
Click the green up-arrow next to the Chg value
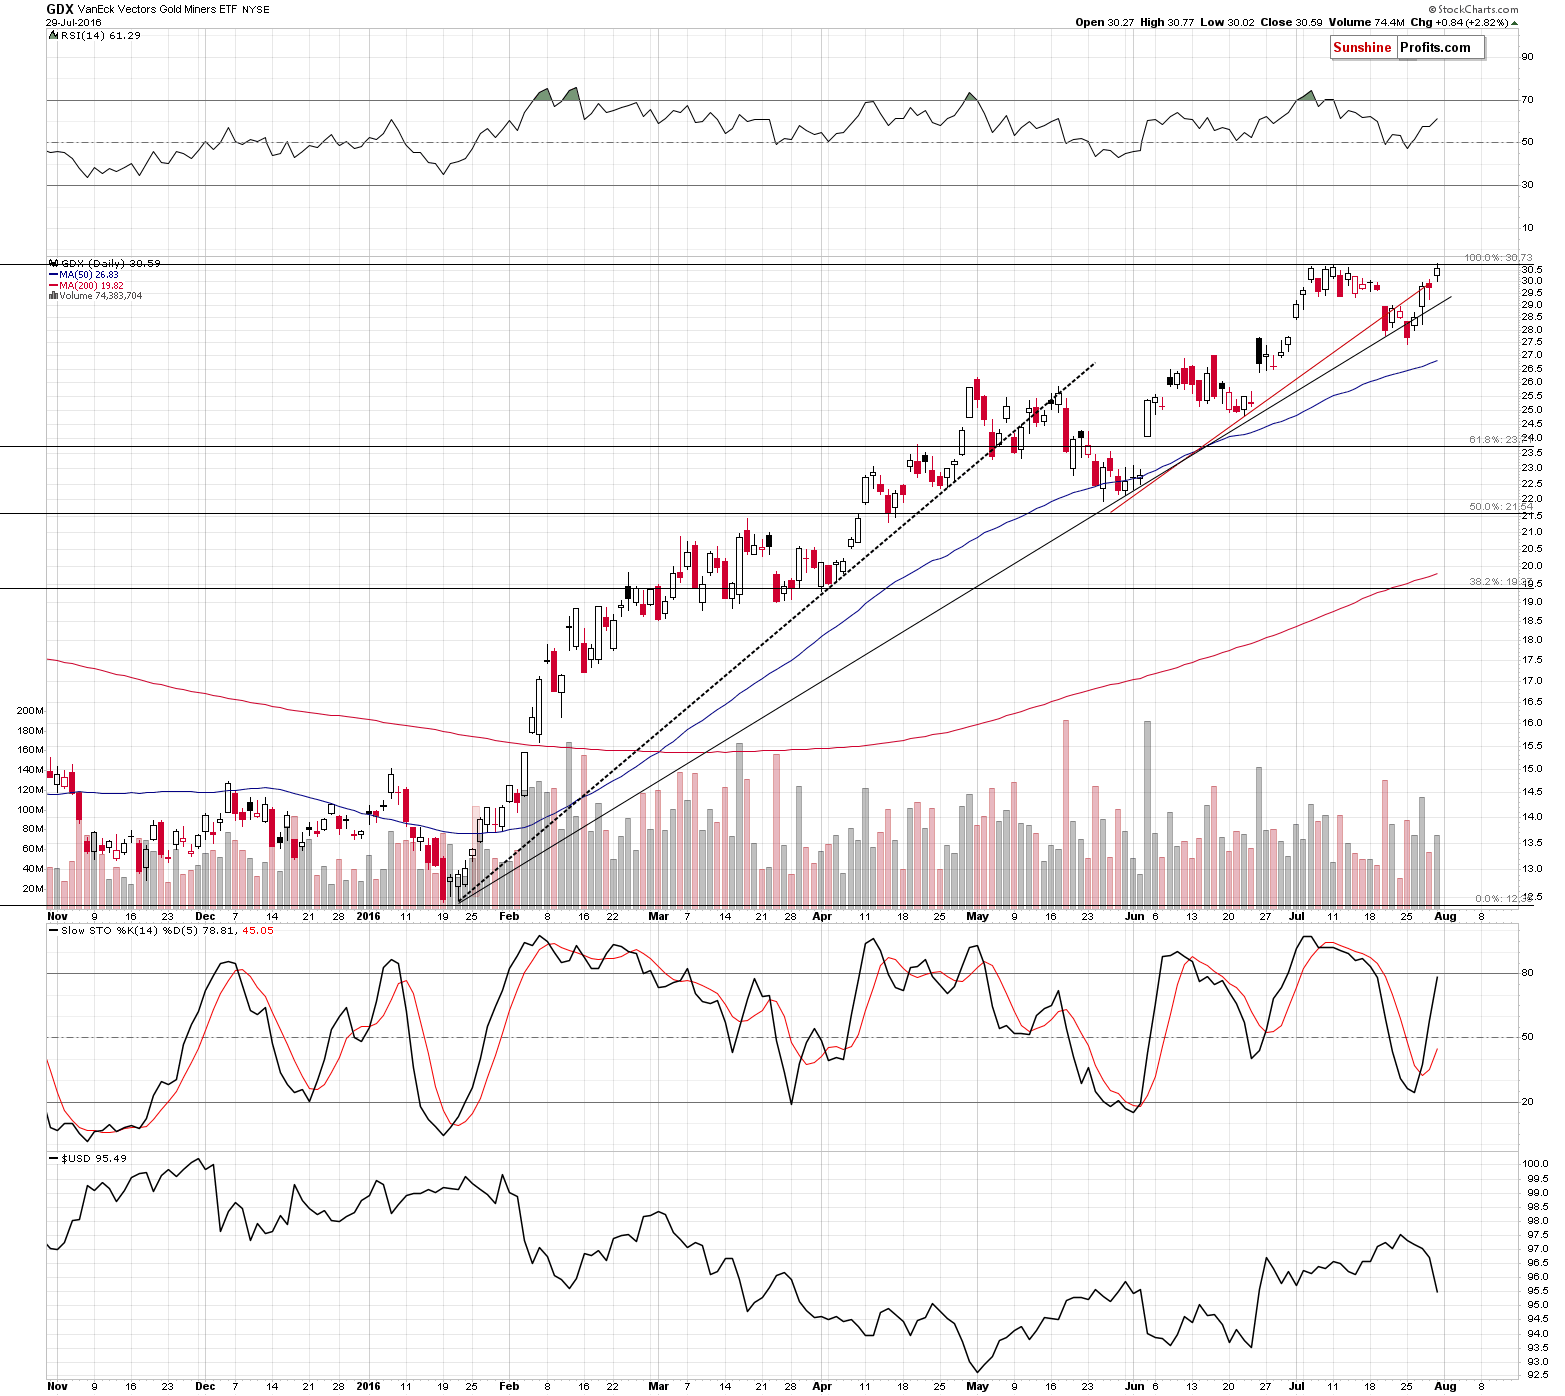pos(1515,22)
